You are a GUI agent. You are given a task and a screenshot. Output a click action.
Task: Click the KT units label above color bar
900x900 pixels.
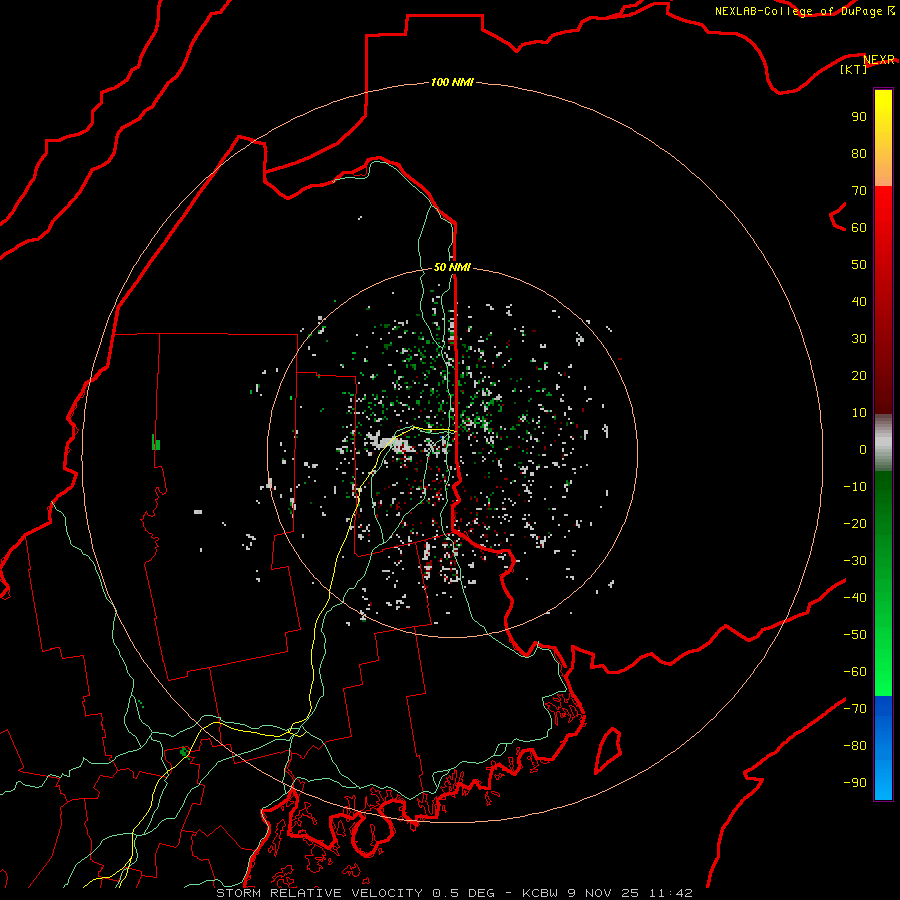854,69
